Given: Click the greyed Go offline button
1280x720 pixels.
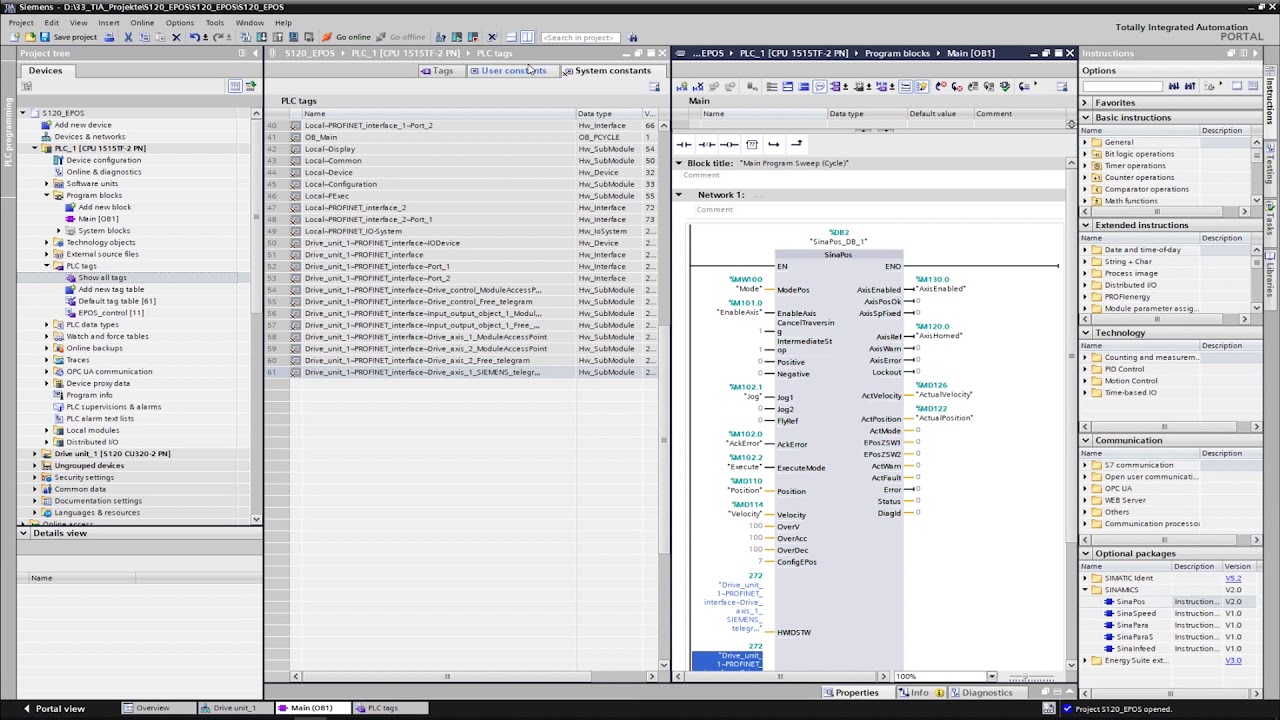Looking at the screenshot, I should pos(400,37).
